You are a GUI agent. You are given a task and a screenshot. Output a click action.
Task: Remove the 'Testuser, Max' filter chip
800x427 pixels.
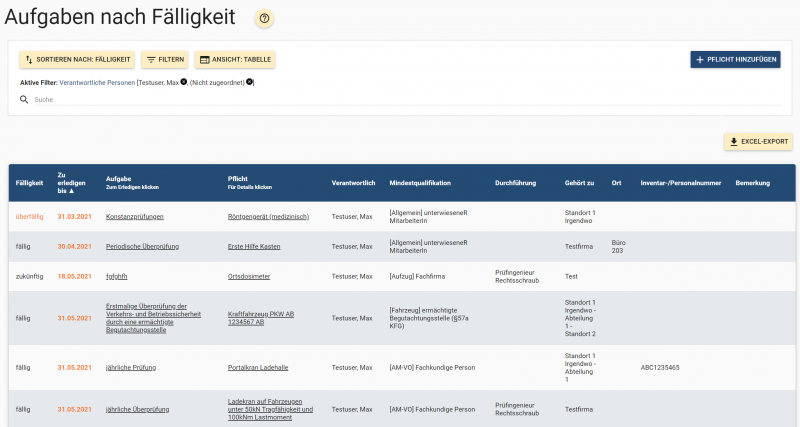[184, 82]
